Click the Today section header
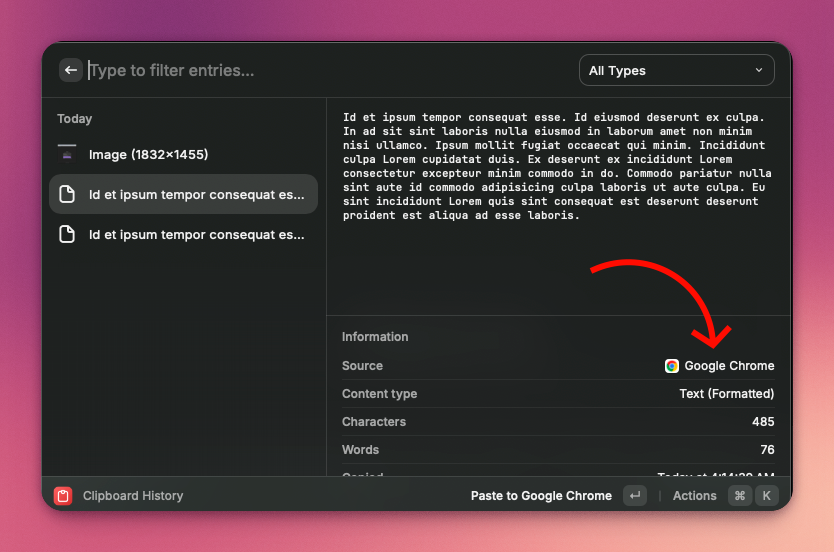Image resolution: width=834 pixels, height=552 pixels. (x=74, y=119)
